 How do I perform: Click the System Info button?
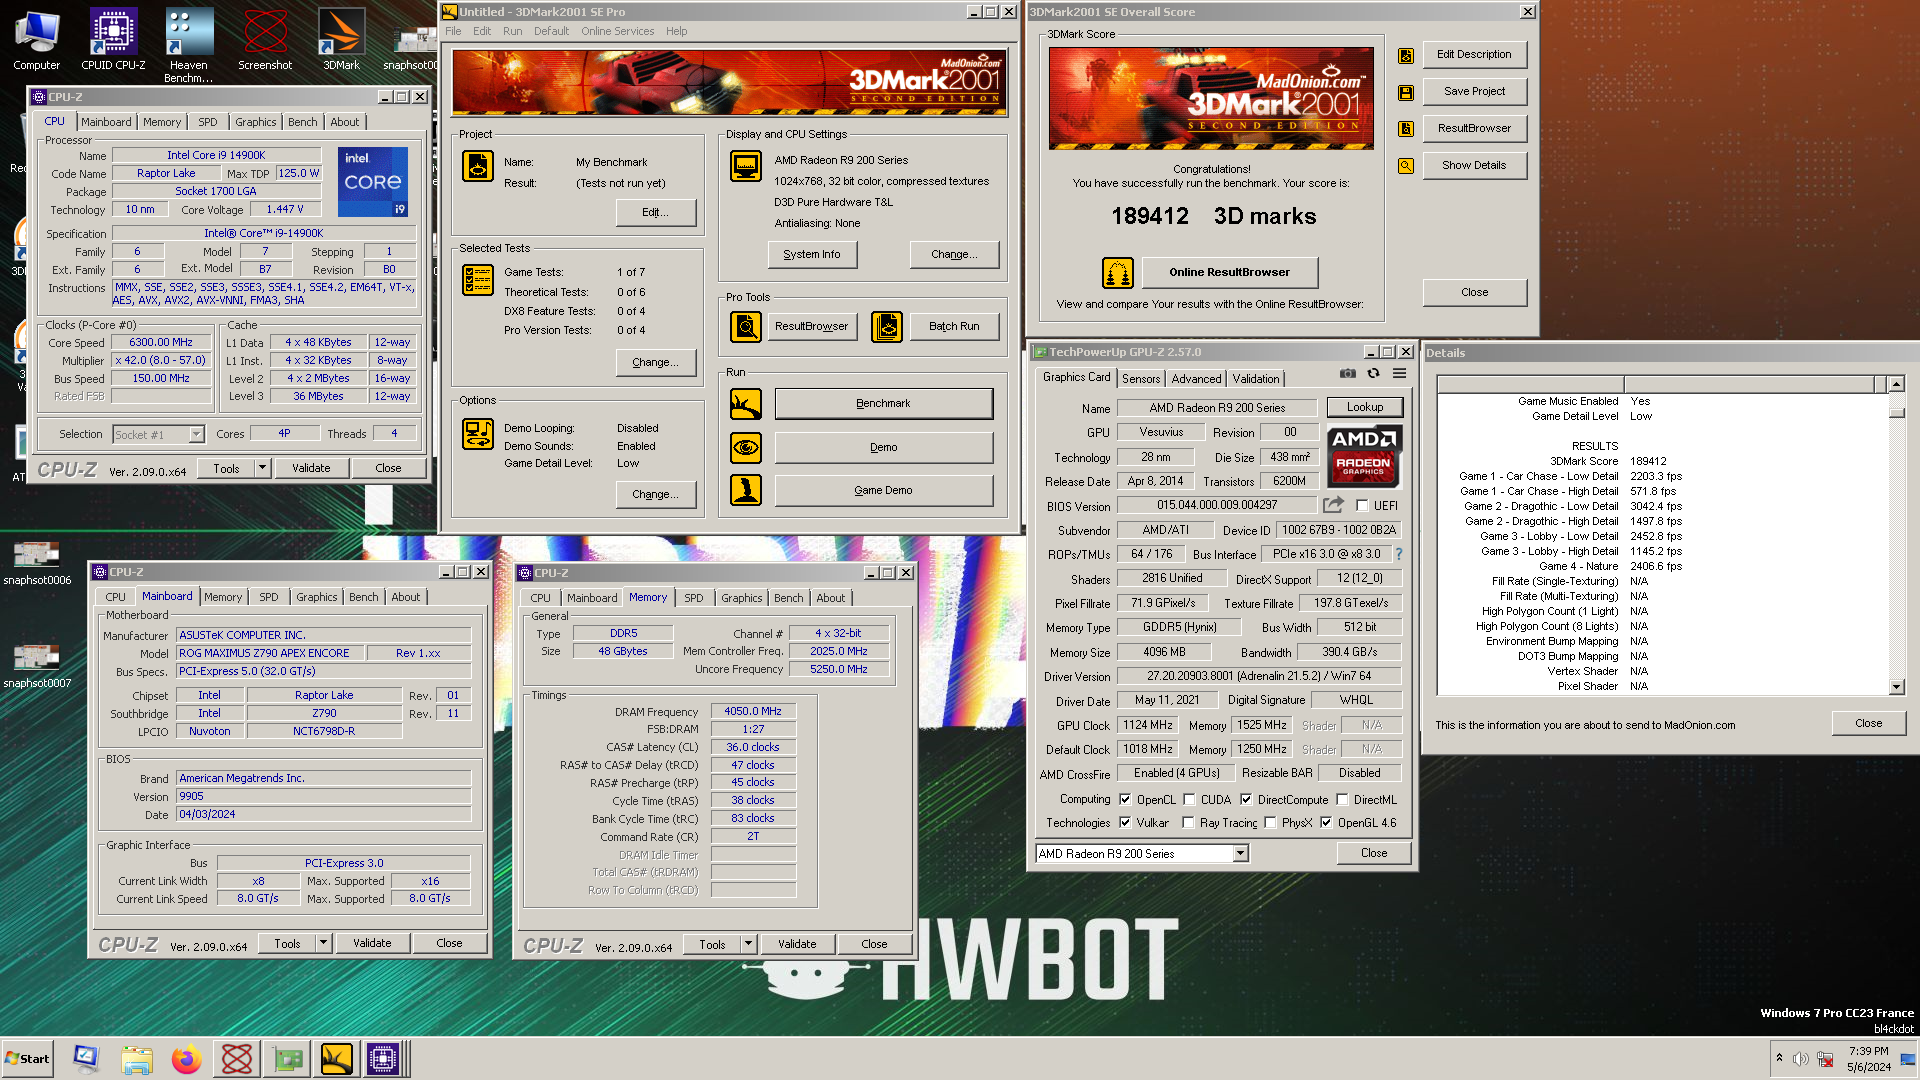click(811, 254)
